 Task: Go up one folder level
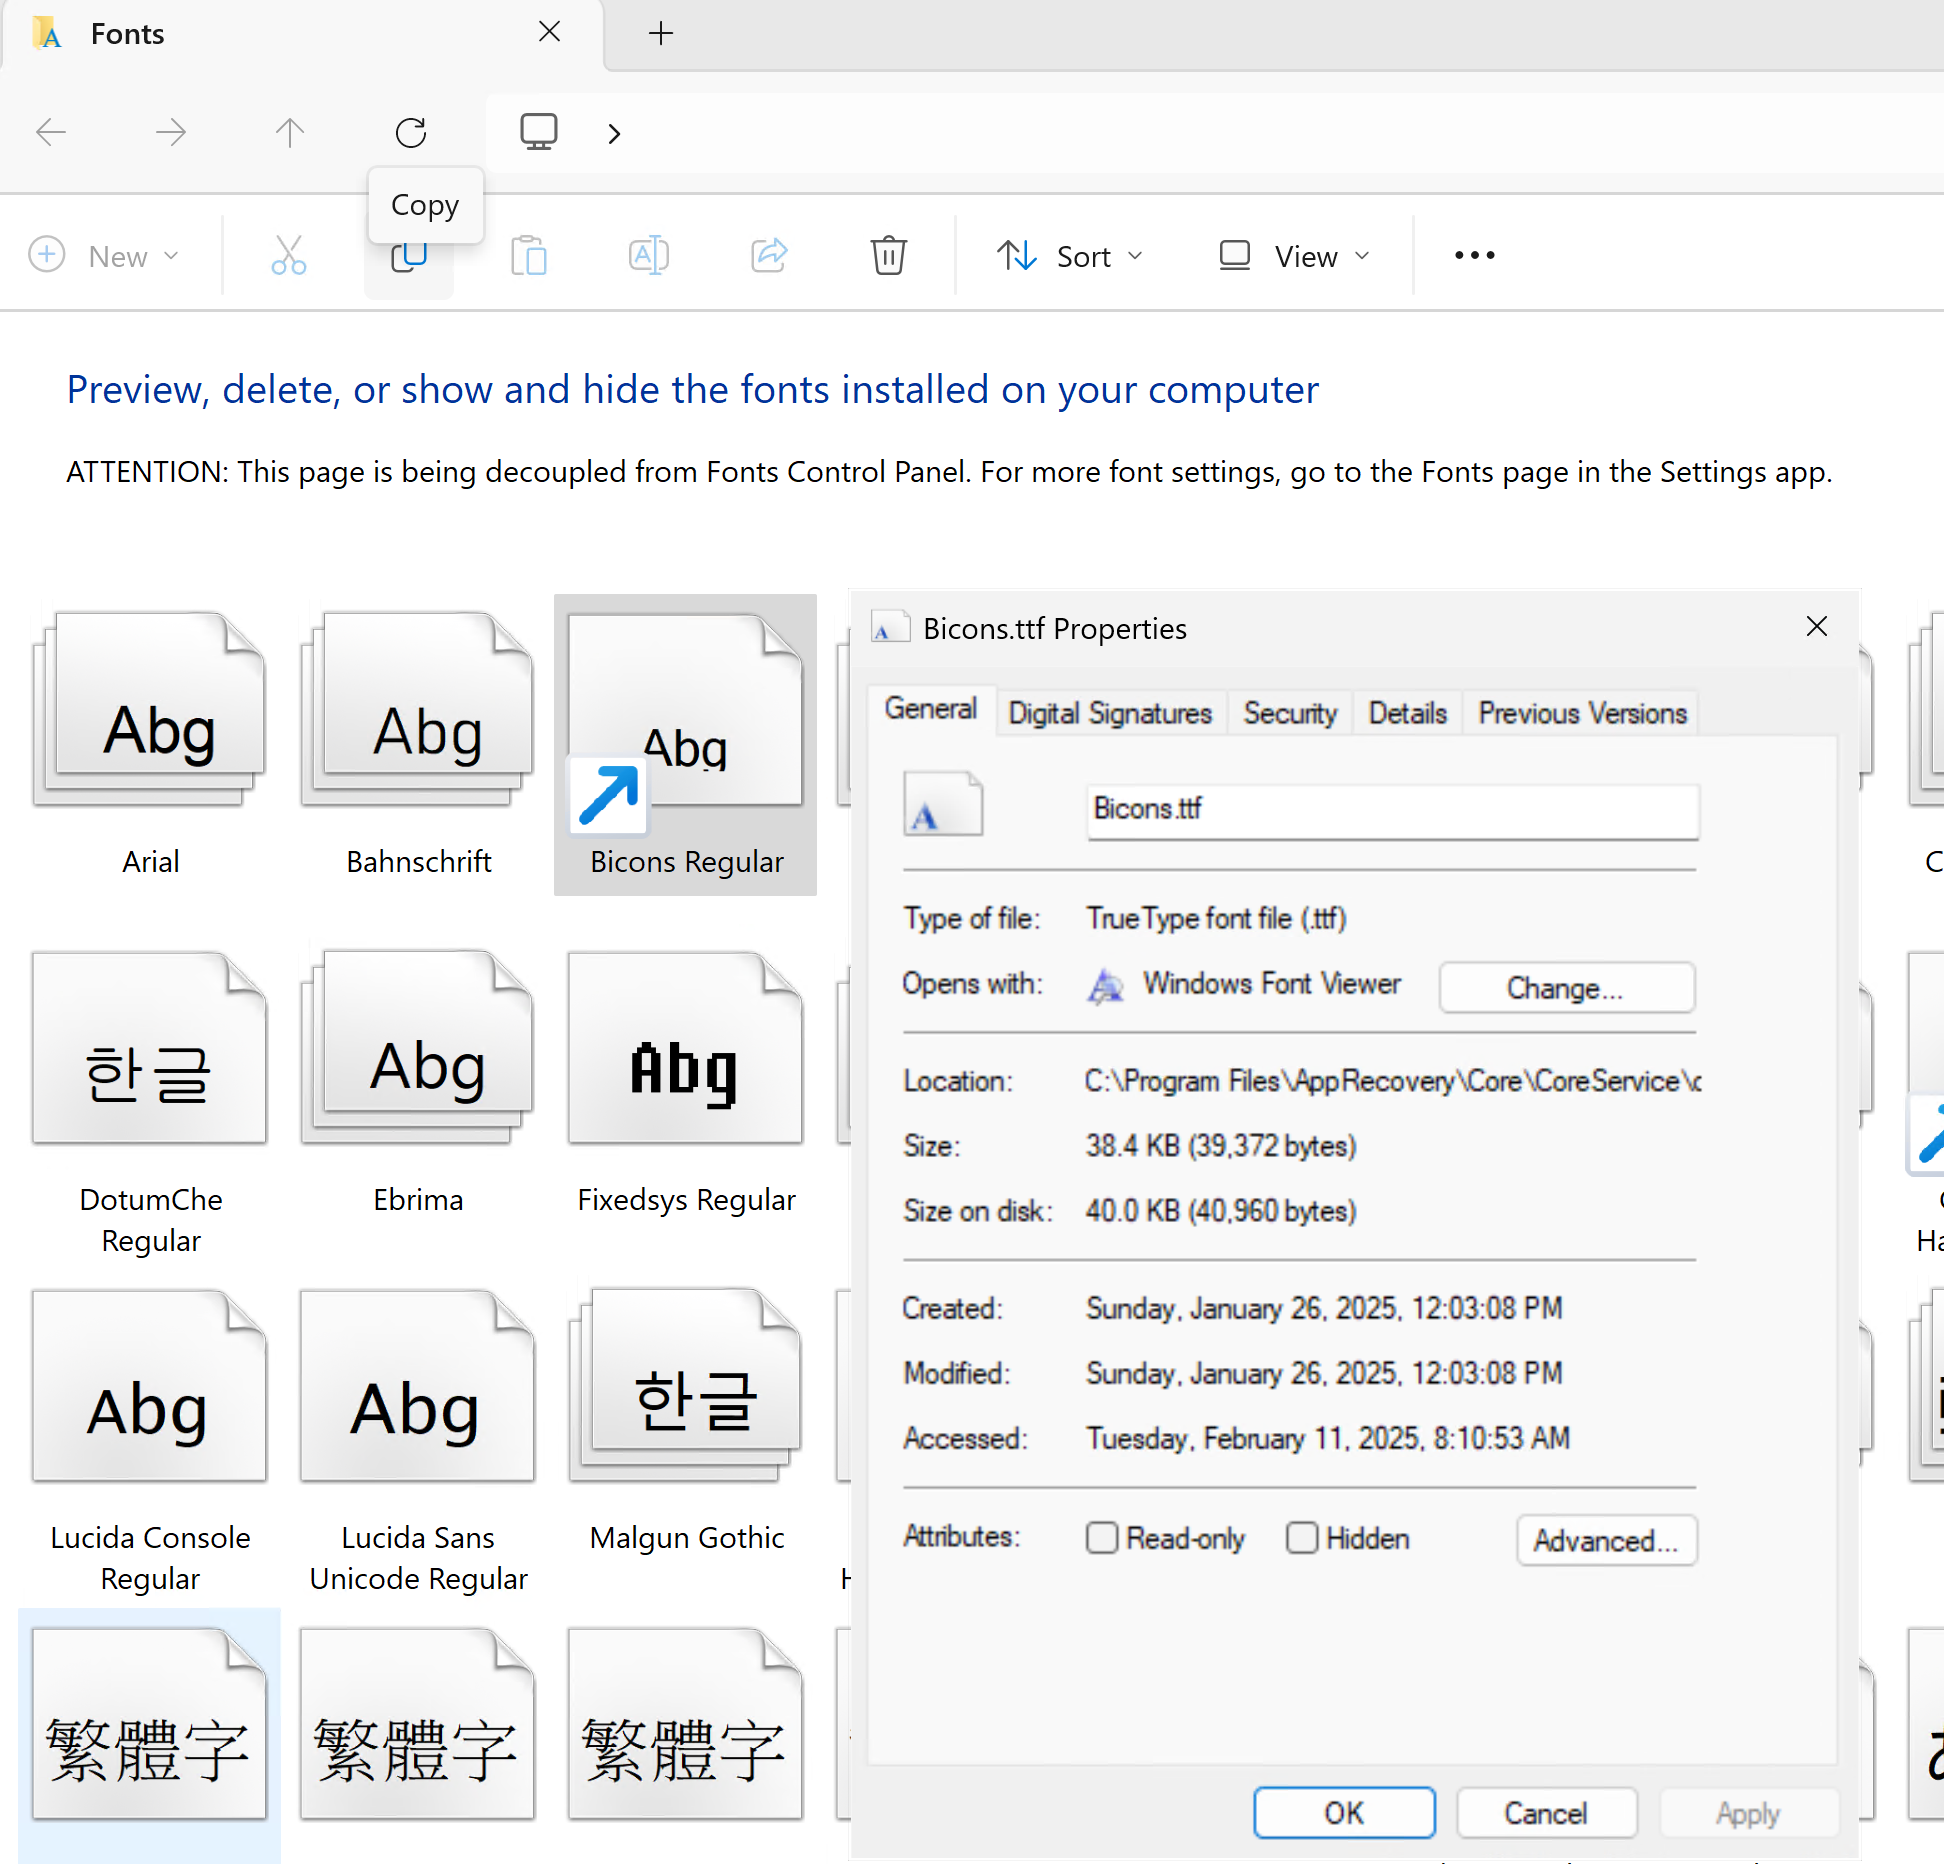pos(289,131)
